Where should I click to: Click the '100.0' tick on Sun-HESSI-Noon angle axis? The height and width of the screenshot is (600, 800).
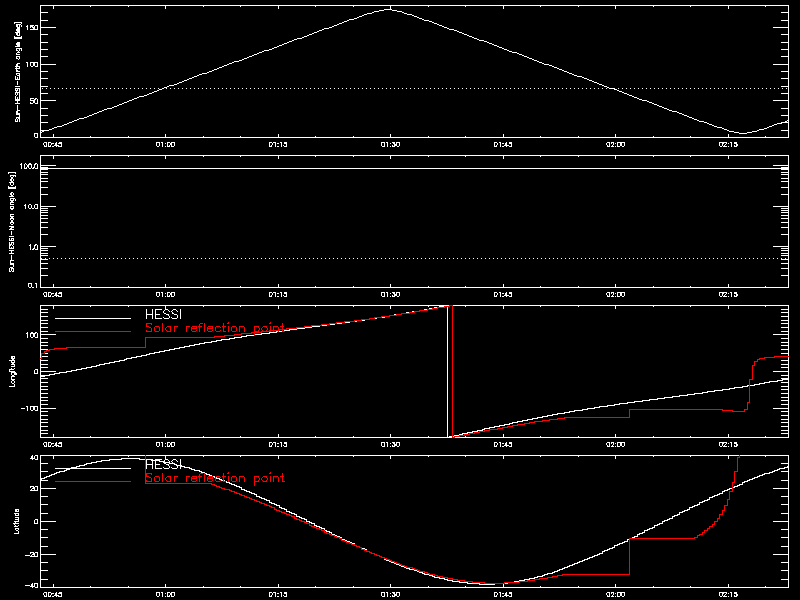29,166
